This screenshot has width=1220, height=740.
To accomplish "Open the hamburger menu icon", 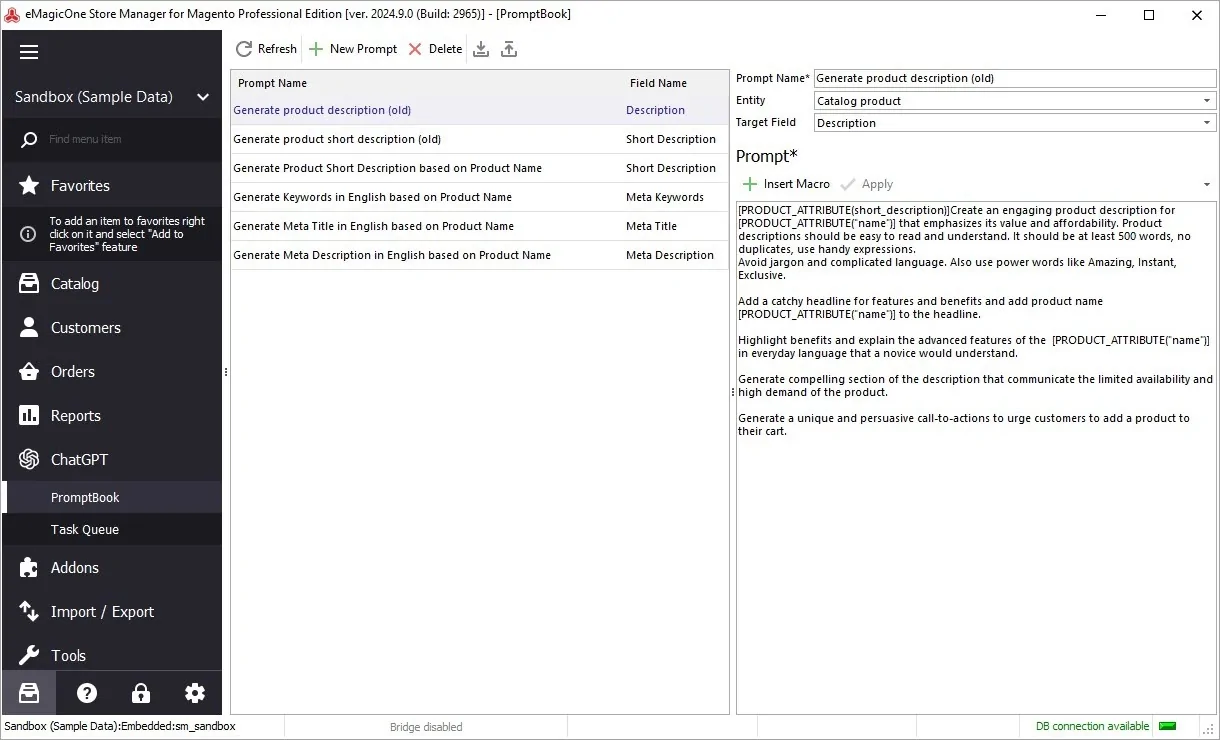I will coord(29,53).
